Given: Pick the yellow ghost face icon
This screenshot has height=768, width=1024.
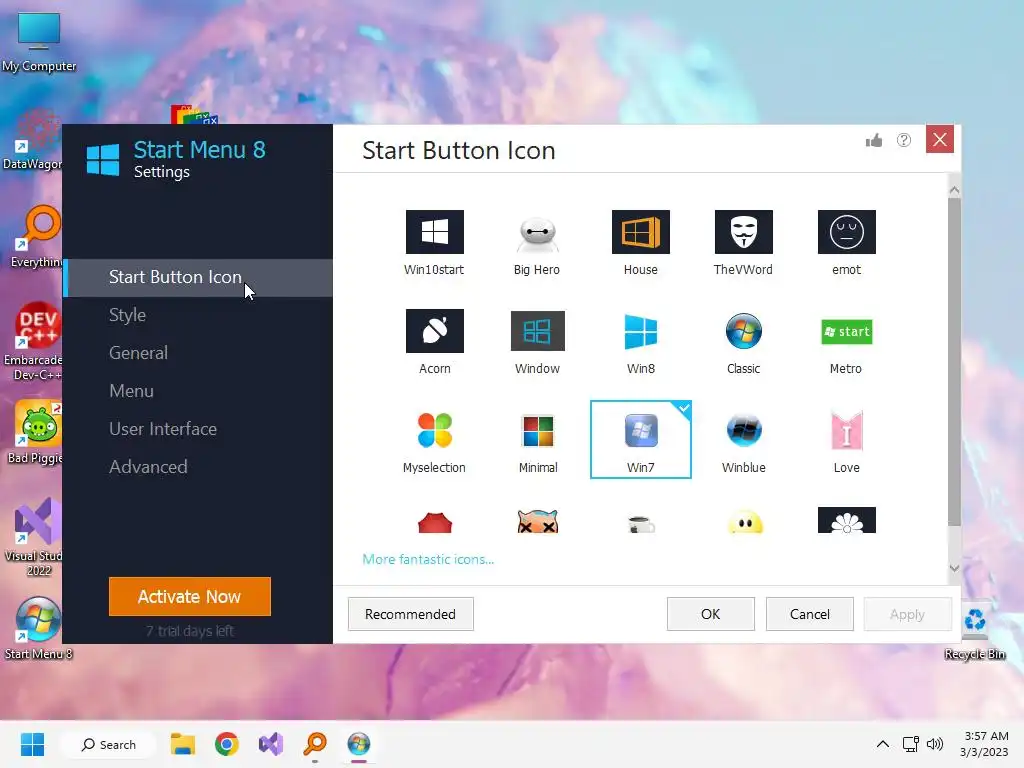Looking at the screenshot, I should [744, 522].
